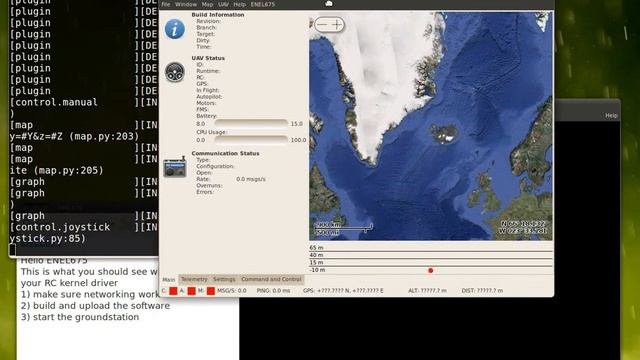Click the MSG/S: 0.0 status entry
Image resolution: width=640 pixels, height=360 pixels.
pyautogui.click(x=232, y=291)
